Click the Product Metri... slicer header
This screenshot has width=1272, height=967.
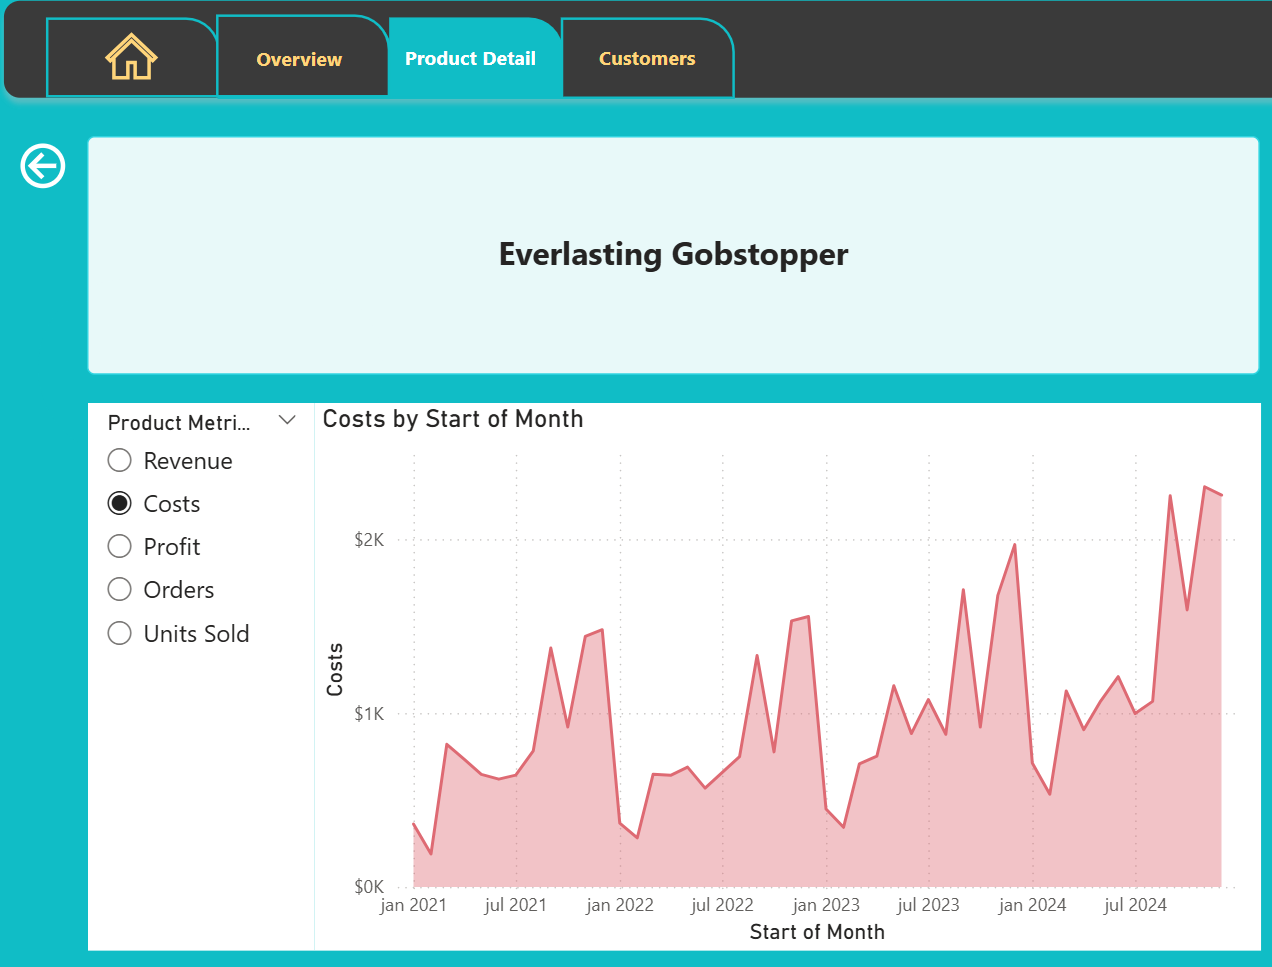pyautogui.click(x=179, y=423)
